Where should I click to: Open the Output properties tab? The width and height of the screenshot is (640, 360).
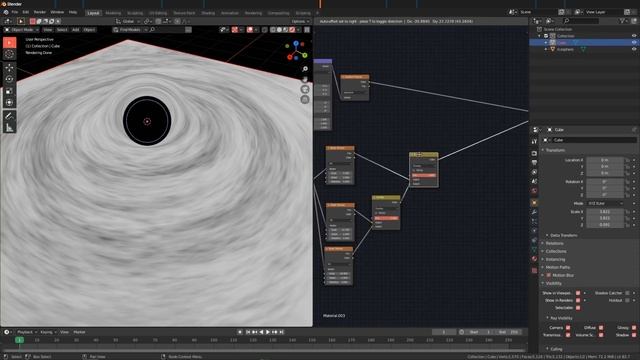click(534, 163)
